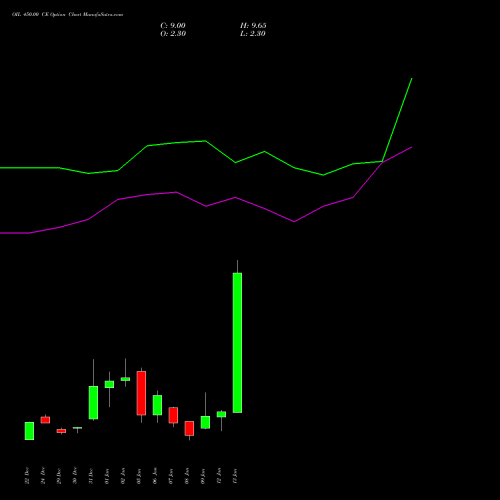Select the red candlestick above 07 Jan

coord(173,415)
